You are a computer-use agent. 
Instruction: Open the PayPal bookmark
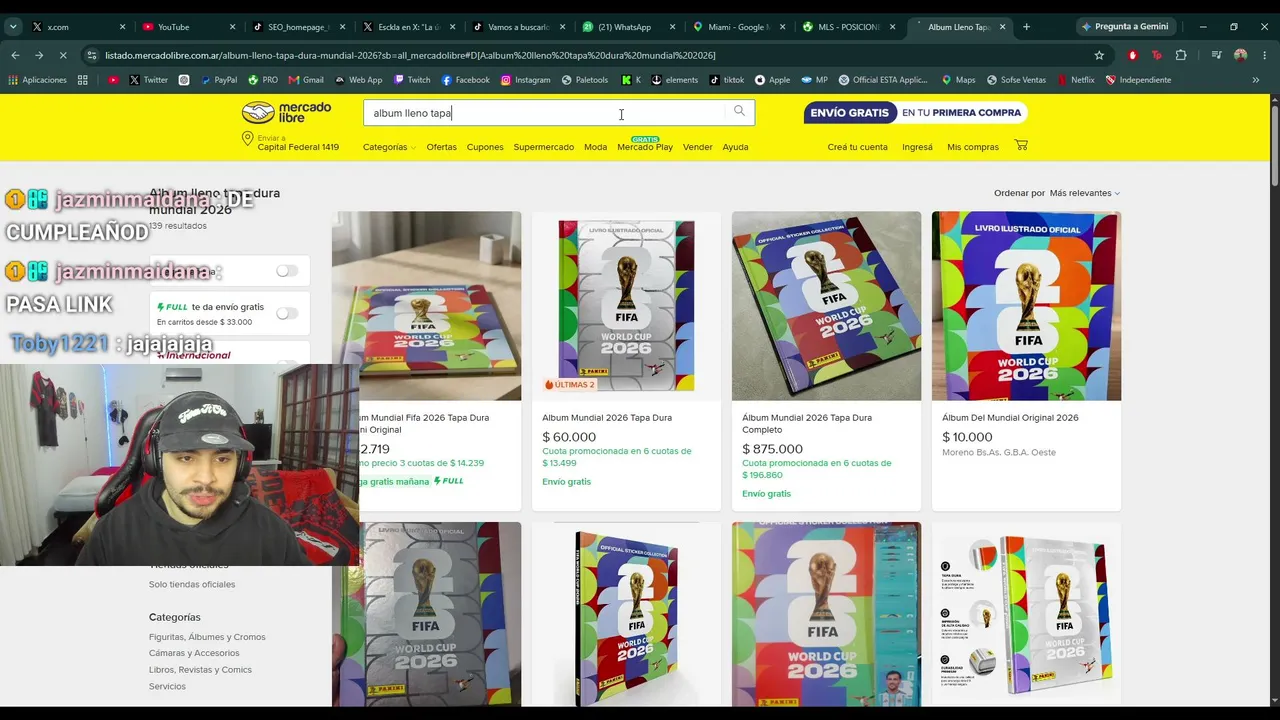[x=218, y=80]
